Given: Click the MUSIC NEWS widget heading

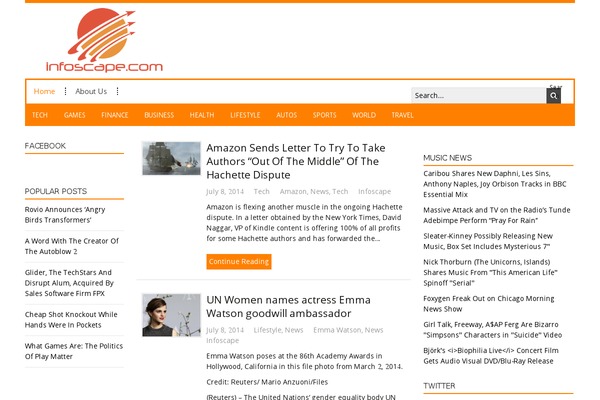Looking at the screenshot, I should (447, 158).
